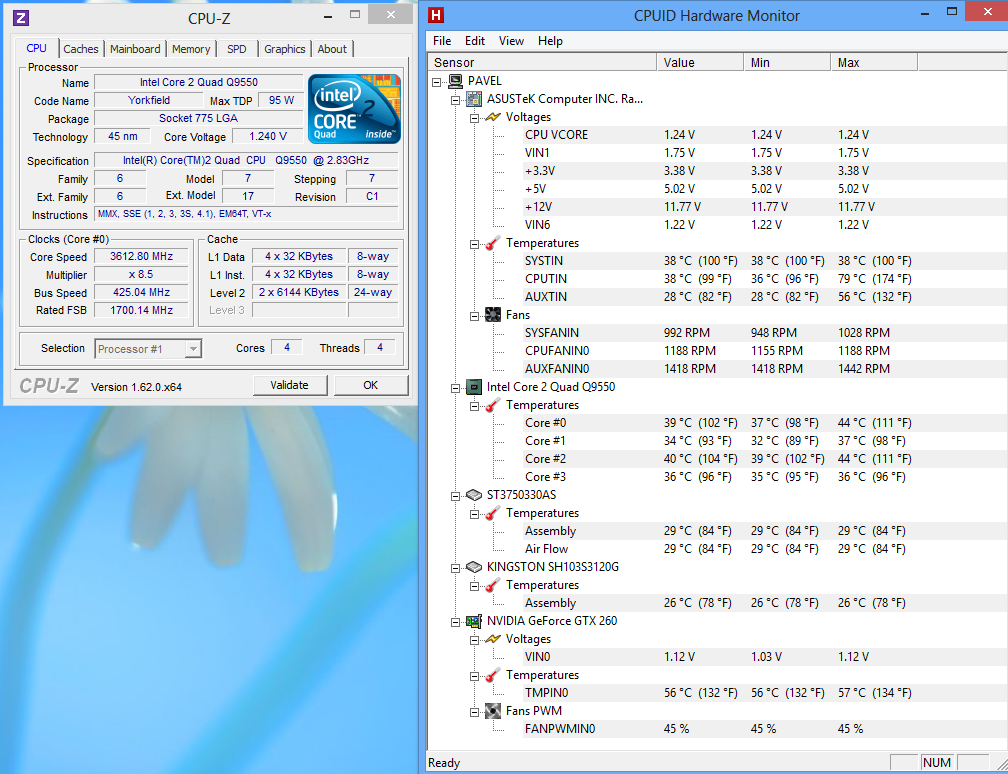Collapse the mainboard Voltages group

pos(474,118)
